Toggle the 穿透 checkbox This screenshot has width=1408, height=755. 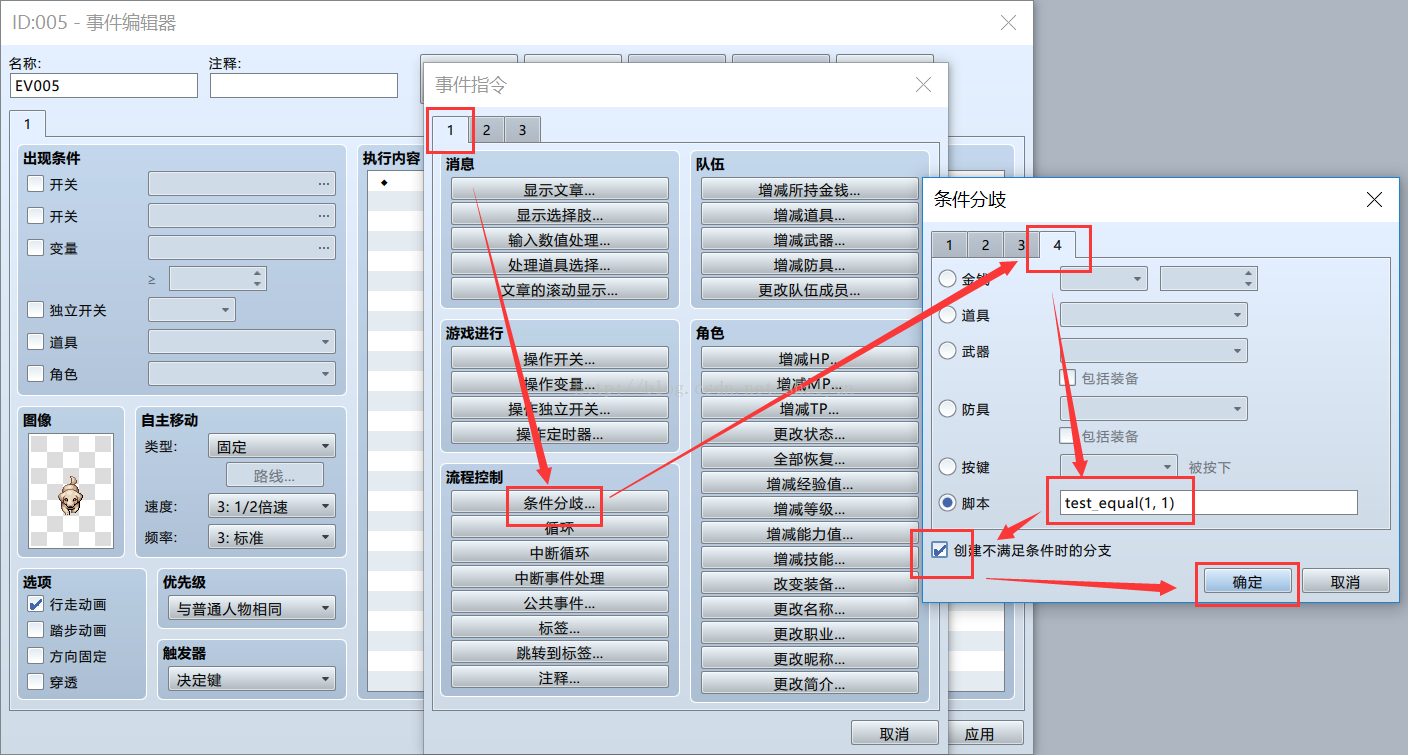coord(36,682)
